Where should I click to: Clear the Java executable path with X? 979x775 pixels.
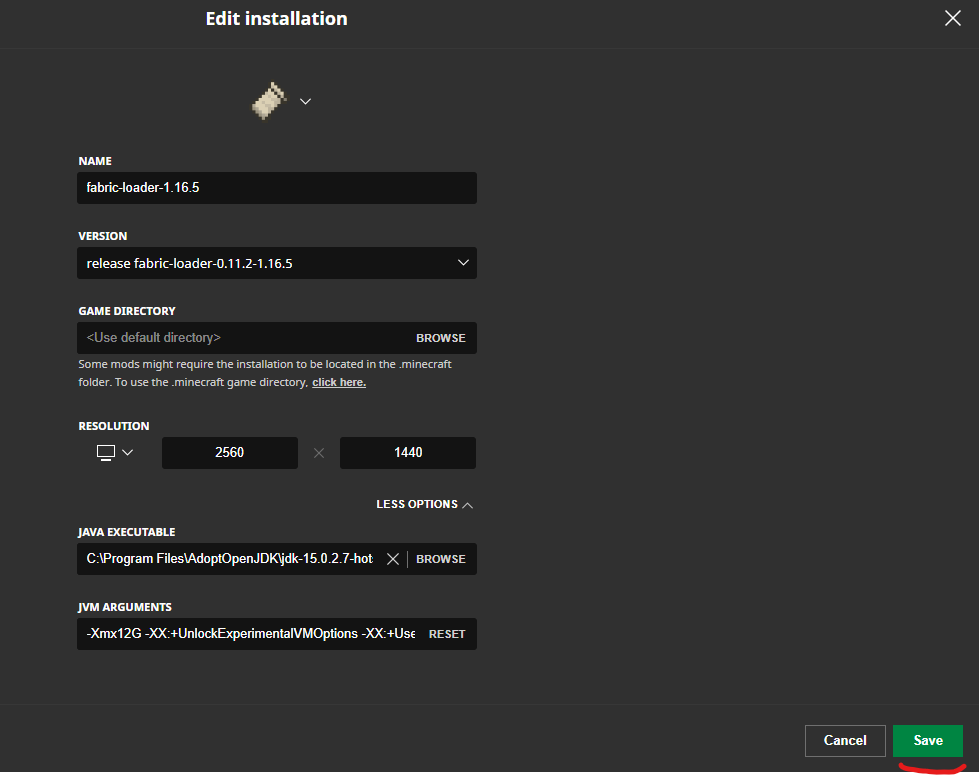(392, 559)
